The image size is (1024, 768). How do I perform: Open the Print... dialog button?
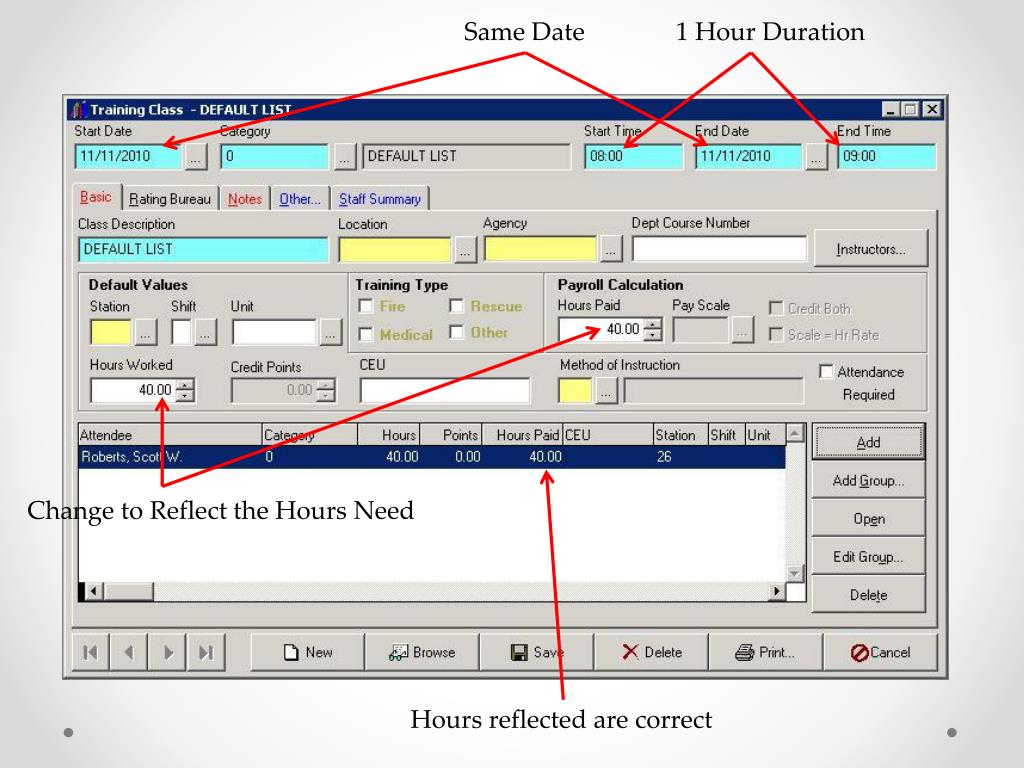[x=765, y=652]
